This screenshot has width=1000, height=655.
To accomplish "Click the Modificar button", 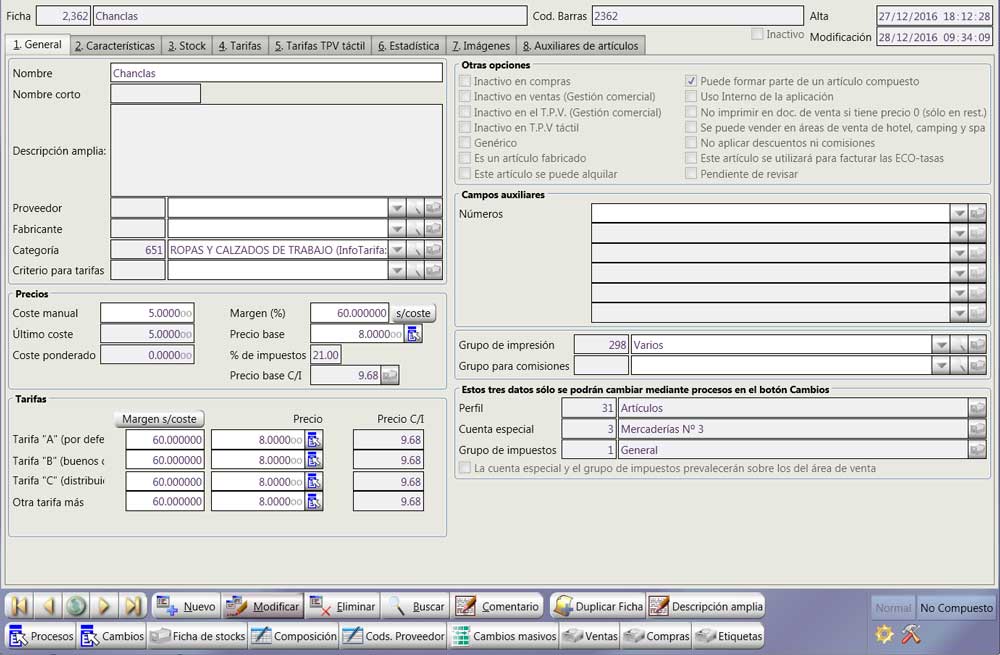I will [x=262, y=607].
